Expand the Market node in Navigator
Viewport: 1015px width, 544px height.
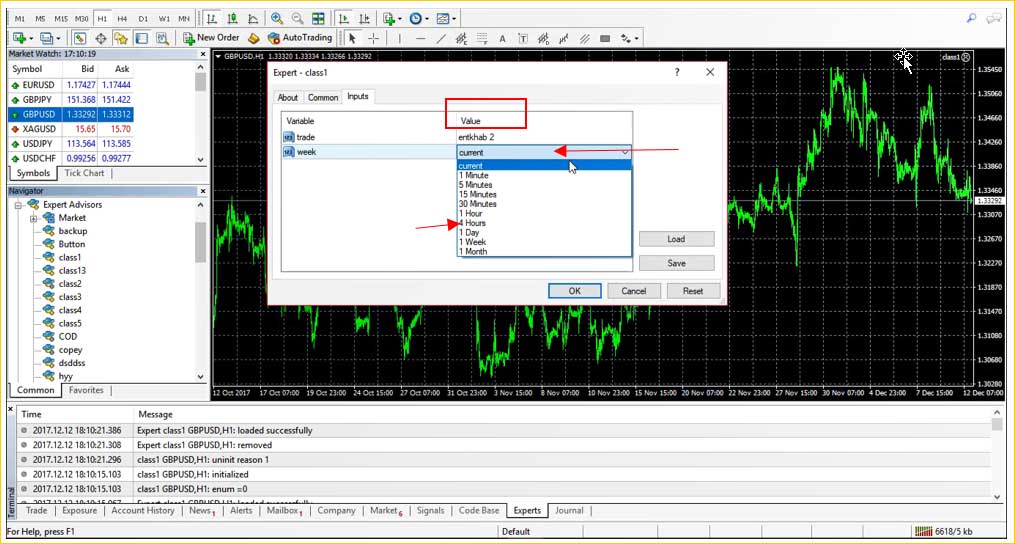pyautogui.click(x=33, y=218)
